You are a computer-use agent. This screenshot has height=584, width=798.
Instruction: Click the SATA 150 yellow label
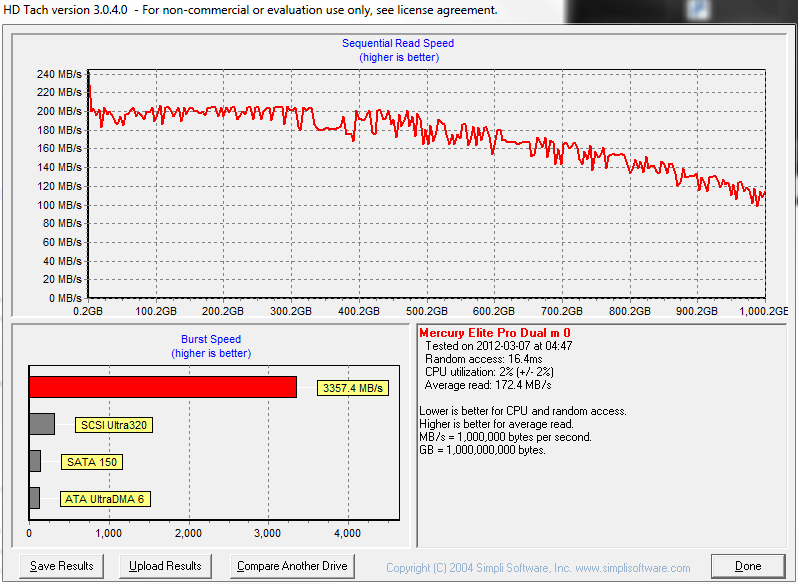pyautogui.click(x=93, y=462)
